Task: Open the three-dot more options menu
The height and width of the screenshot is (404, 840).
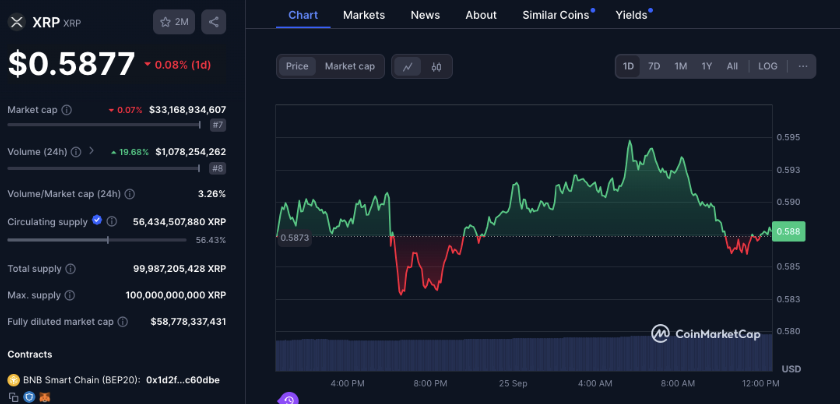Action: tap(802, 66)
